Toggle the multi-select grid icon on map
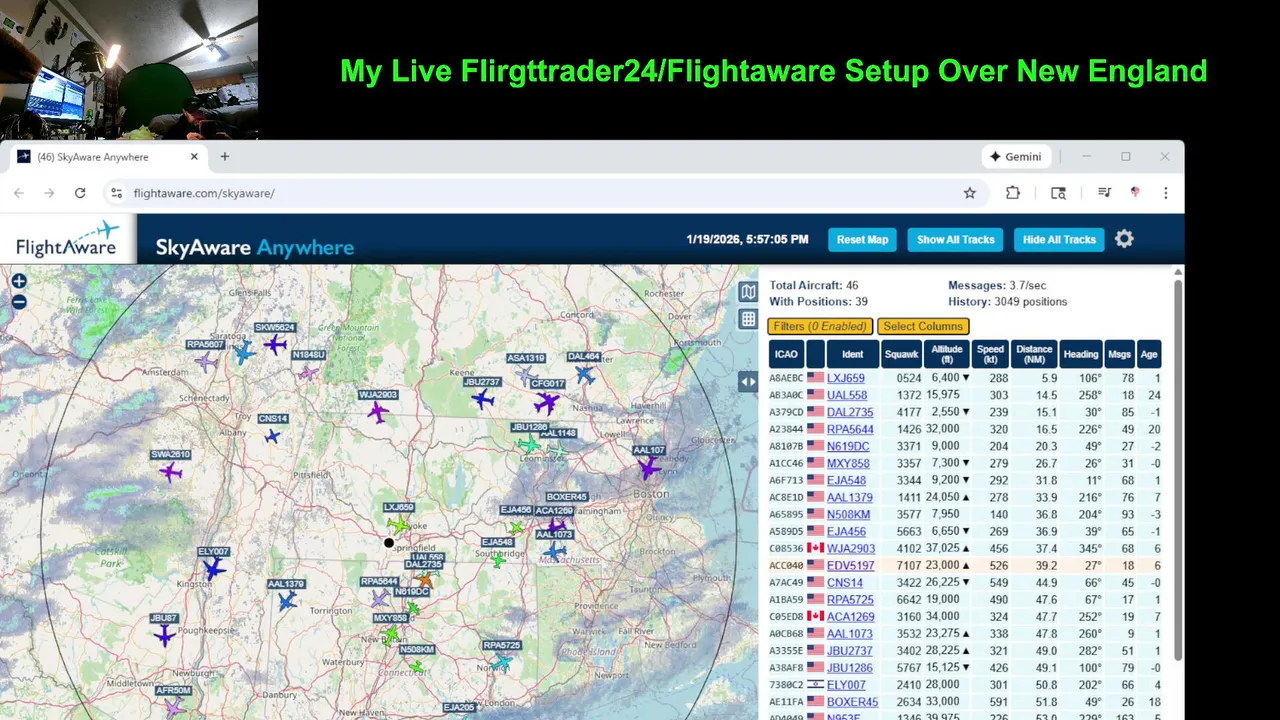The width and height of the screenshot is (1280, 720). [x=748, y=320]
